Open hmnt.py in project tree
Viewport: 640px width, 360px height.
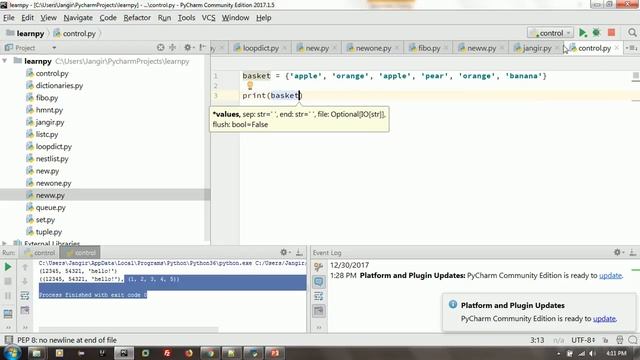pyautogui.click(x=49, y=110)
